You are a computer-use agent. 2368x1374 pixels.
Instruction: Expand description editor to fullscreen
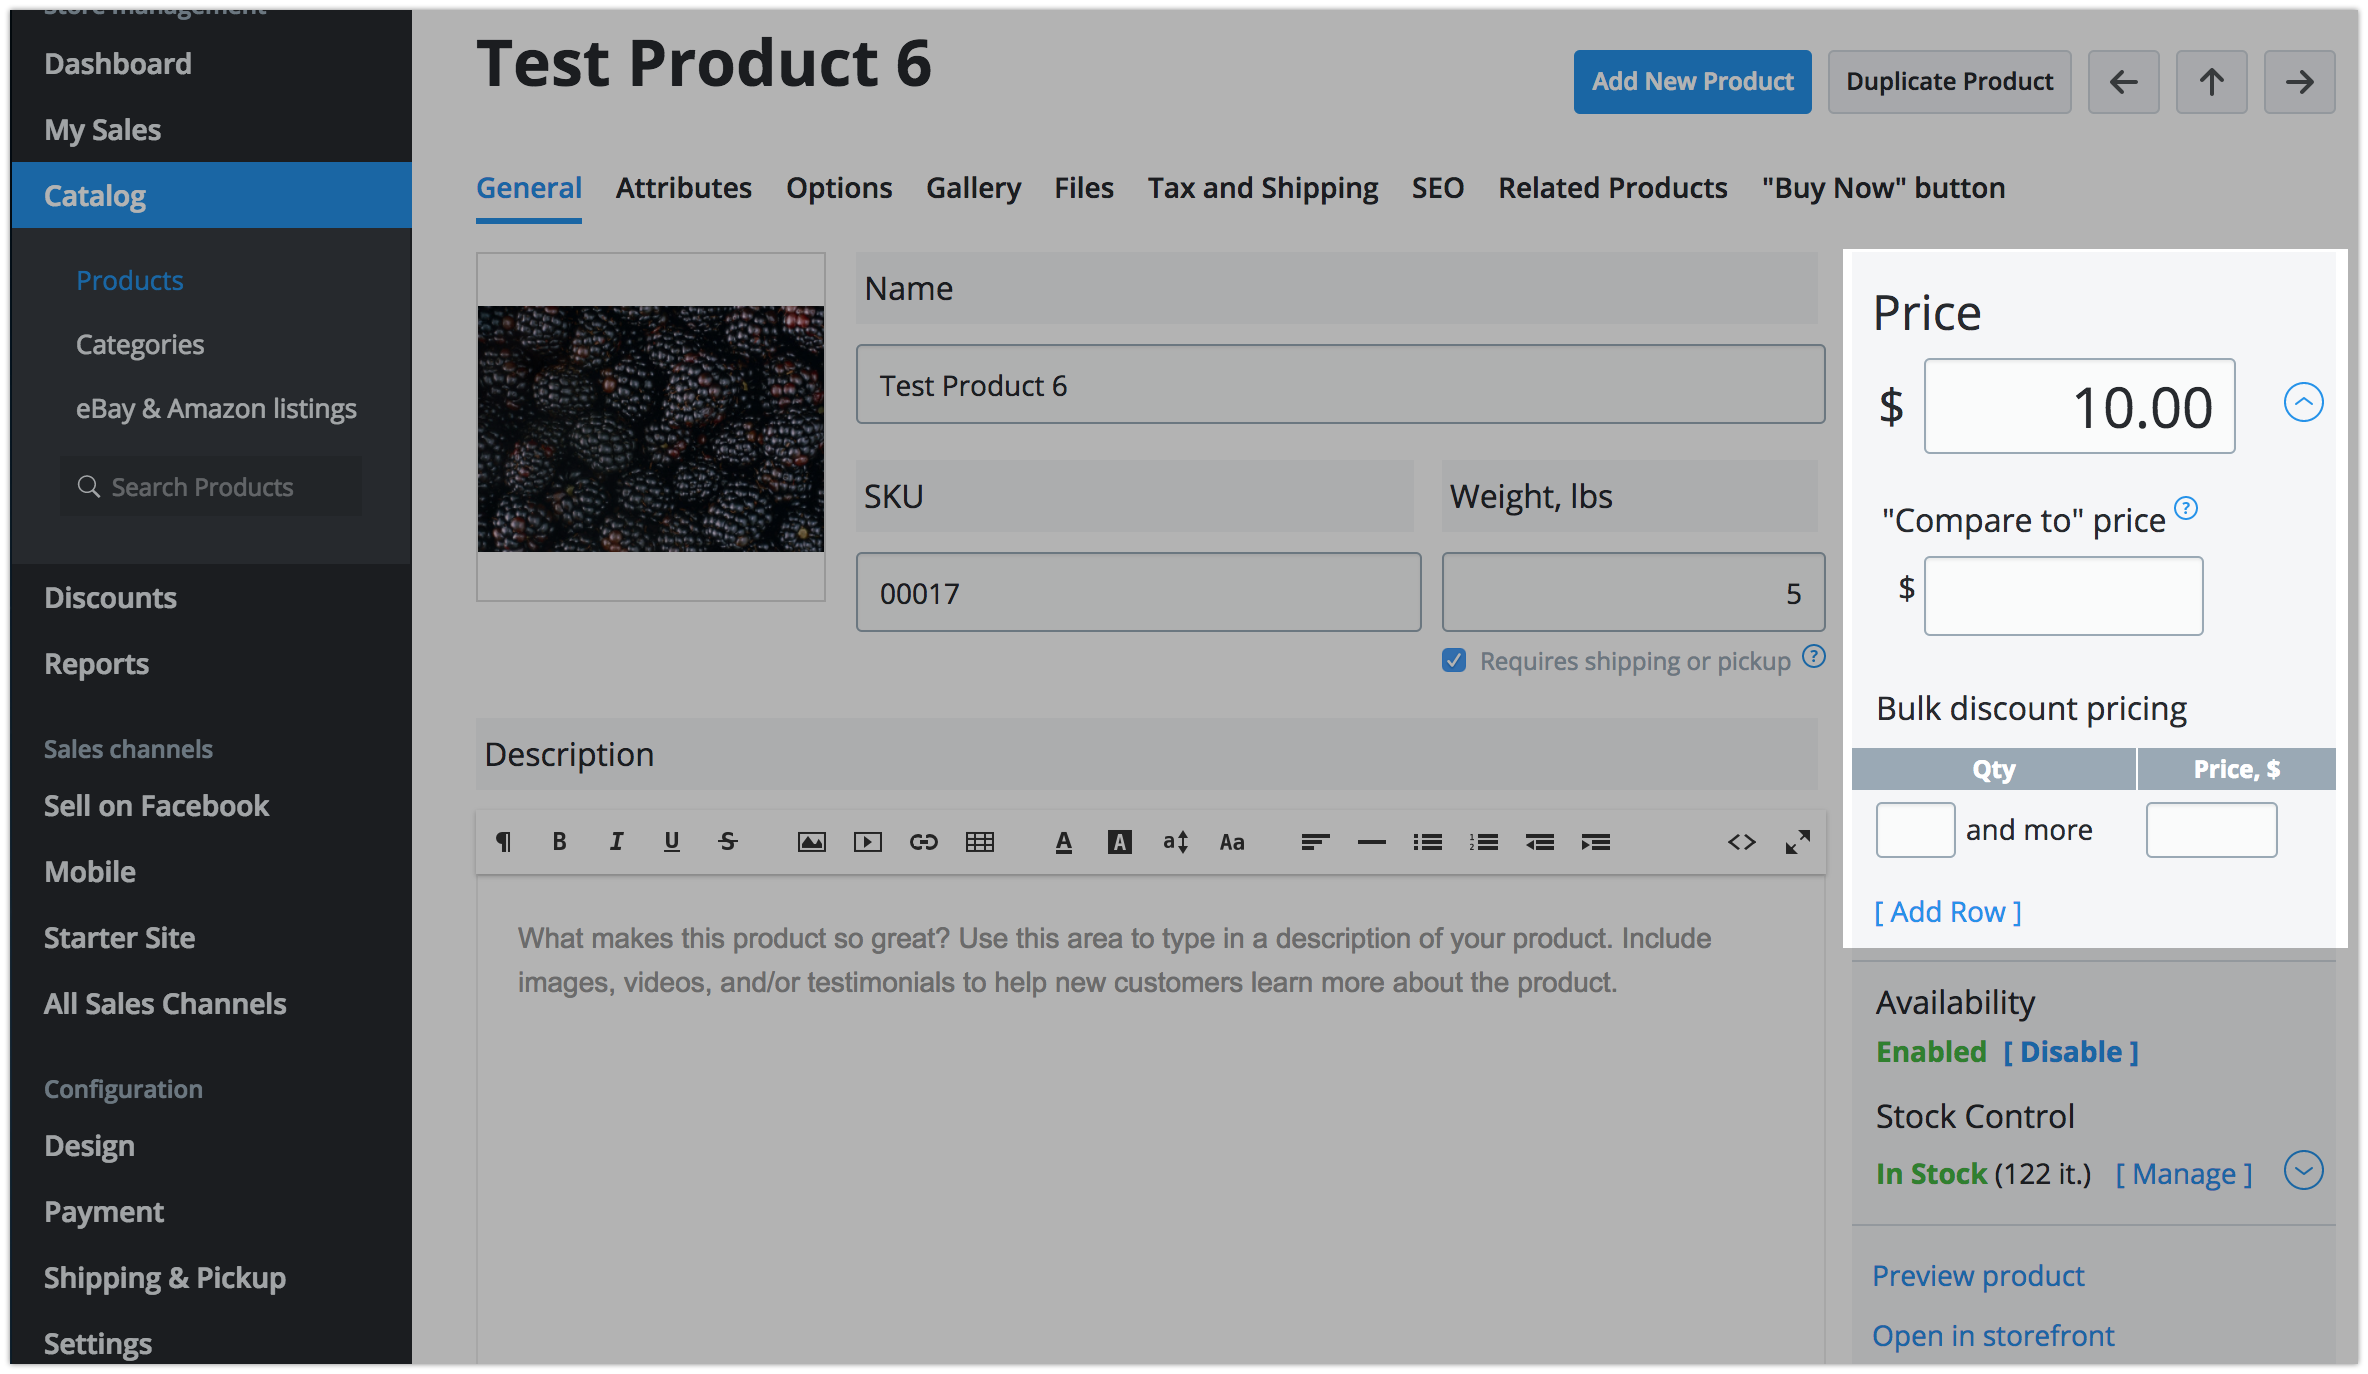click(x=1797, y=842)
